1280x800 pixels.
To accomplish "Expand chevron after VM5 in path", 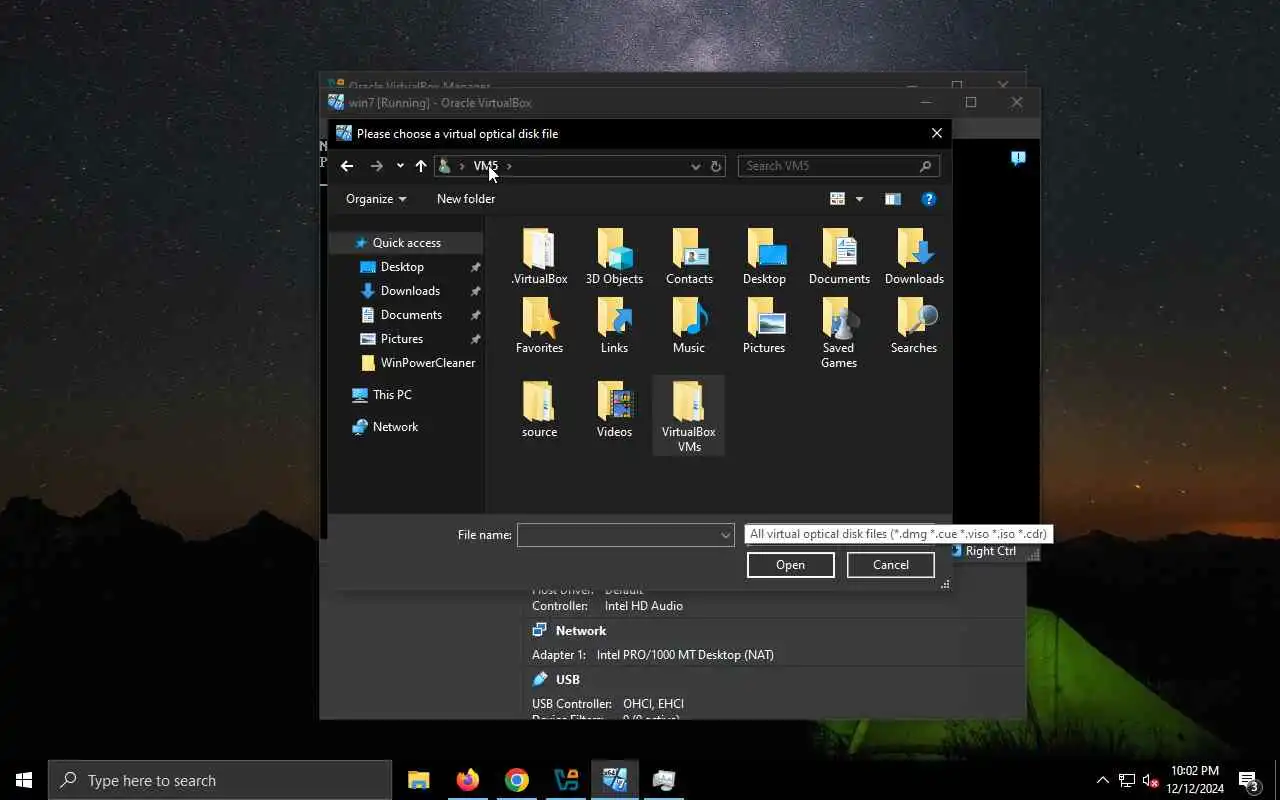I will tap(509, 166).
